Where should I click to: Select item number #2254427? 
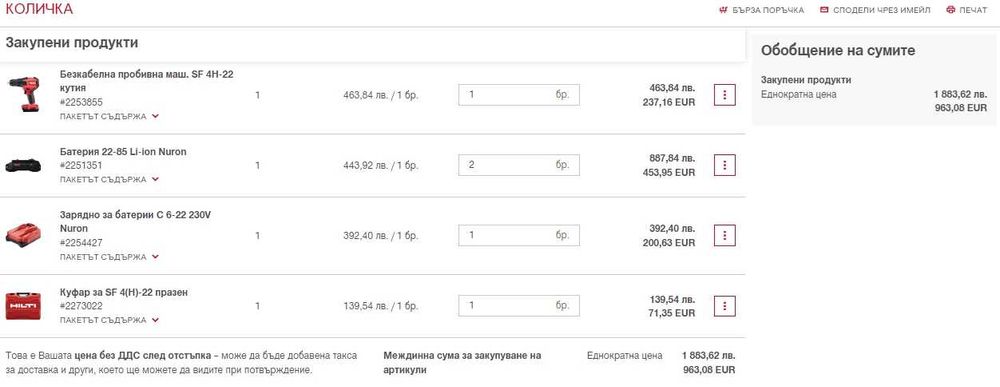click(81, 243)
